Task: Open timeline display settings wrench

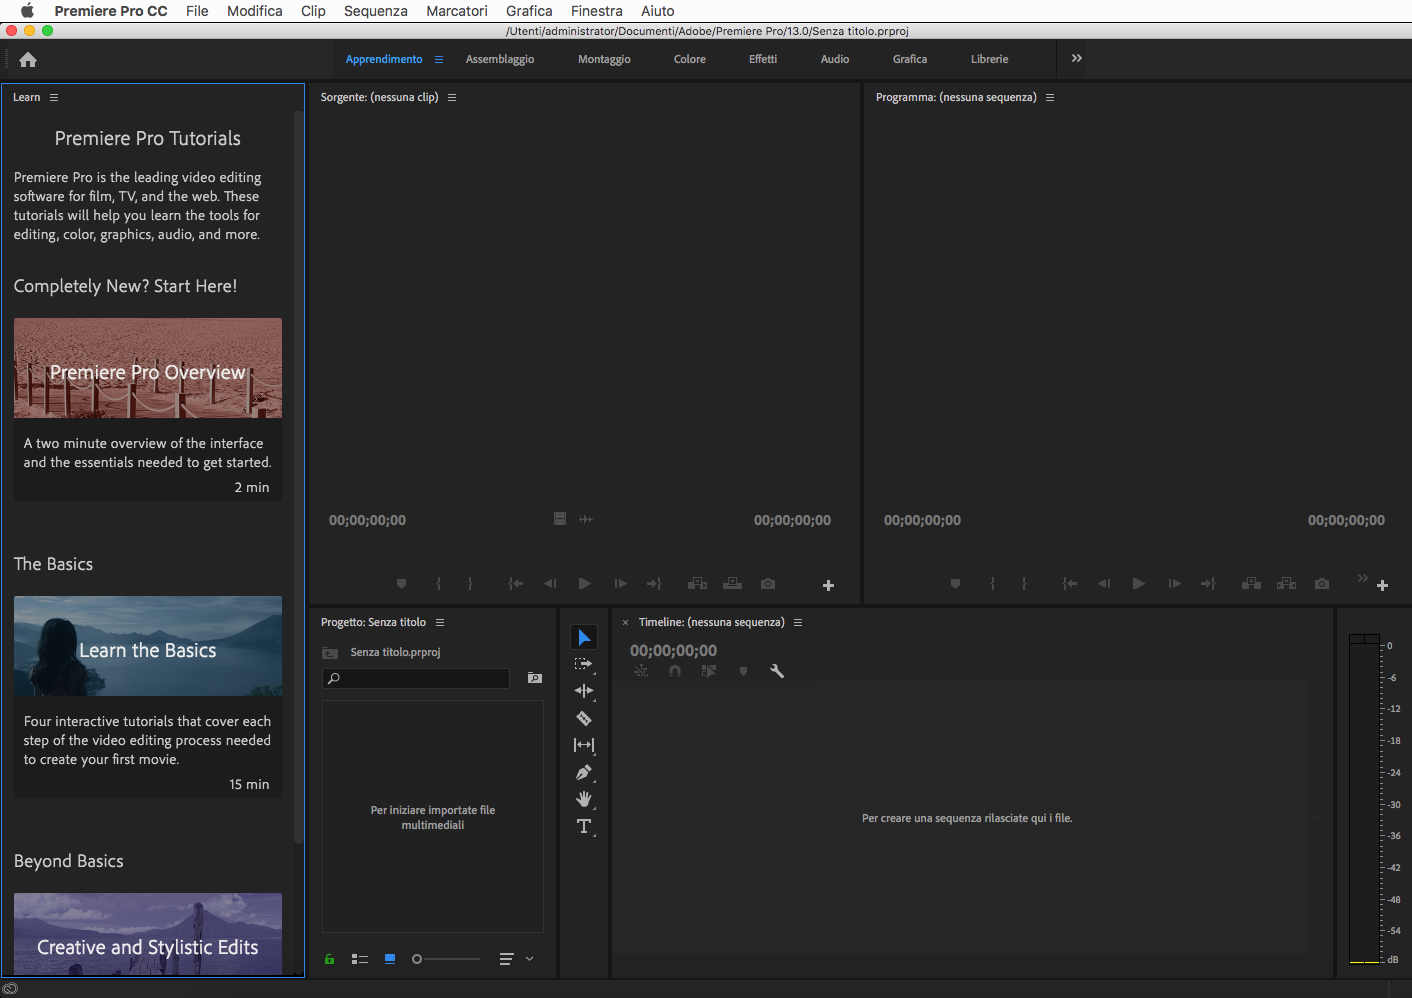Action: [x=777, y=671]
